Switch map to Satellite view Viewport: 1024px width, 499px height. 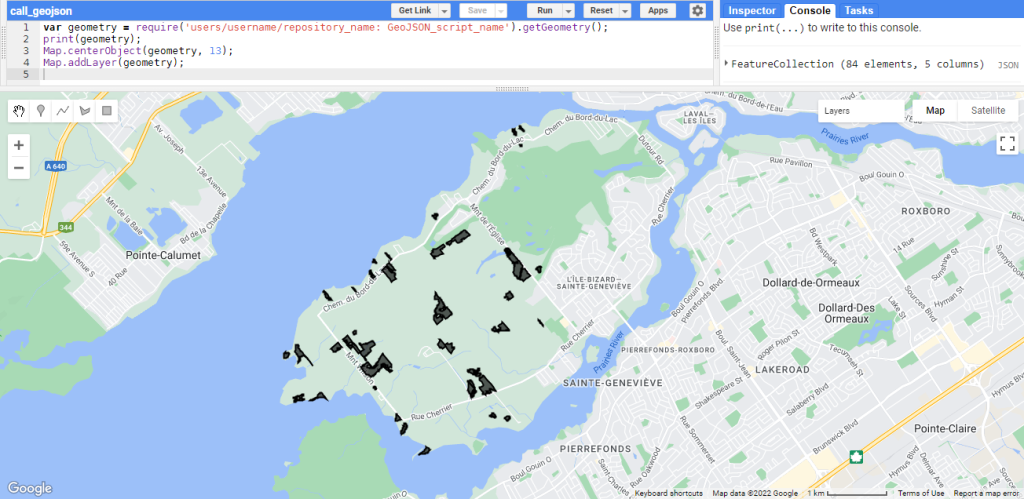pos(987,111)
